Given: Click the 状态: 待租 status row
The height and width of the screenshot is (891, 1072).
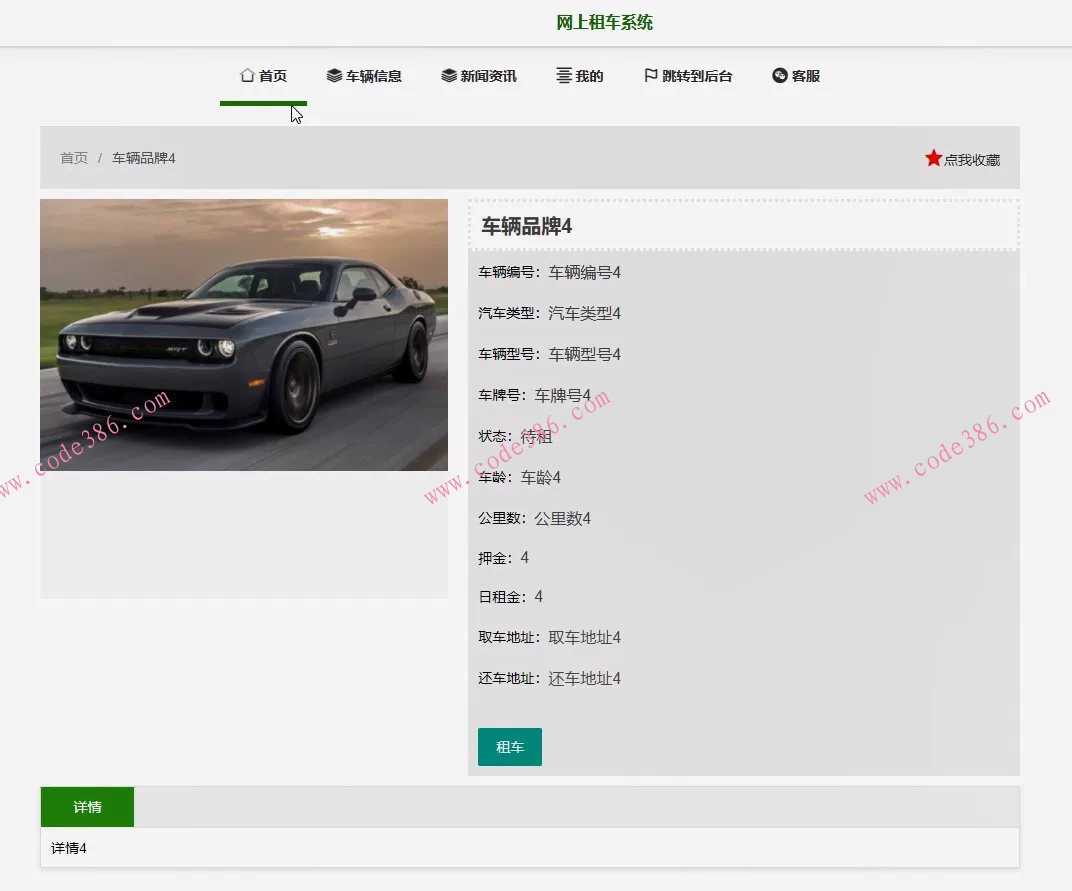Looking at the screenshot, I should (513, 435).
